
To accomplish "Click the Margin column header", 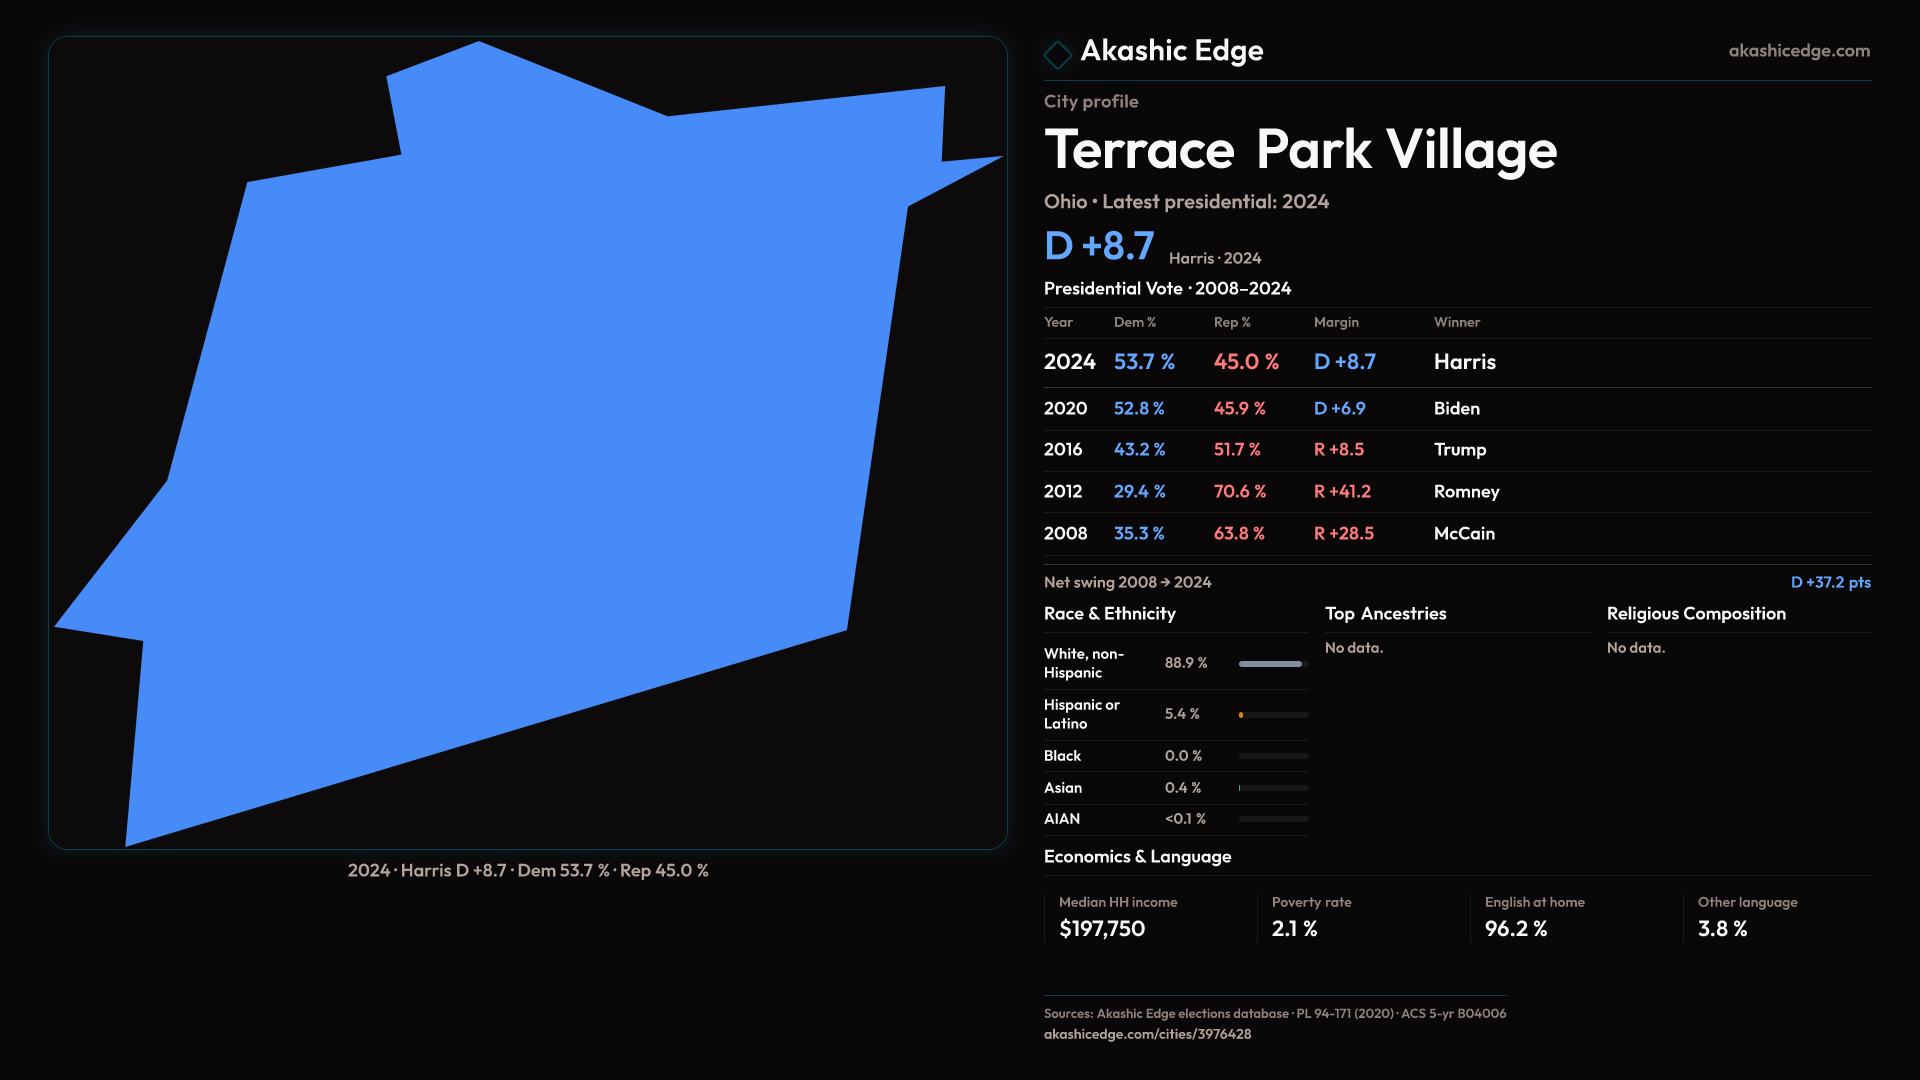I will click(x=1336, y=322).
